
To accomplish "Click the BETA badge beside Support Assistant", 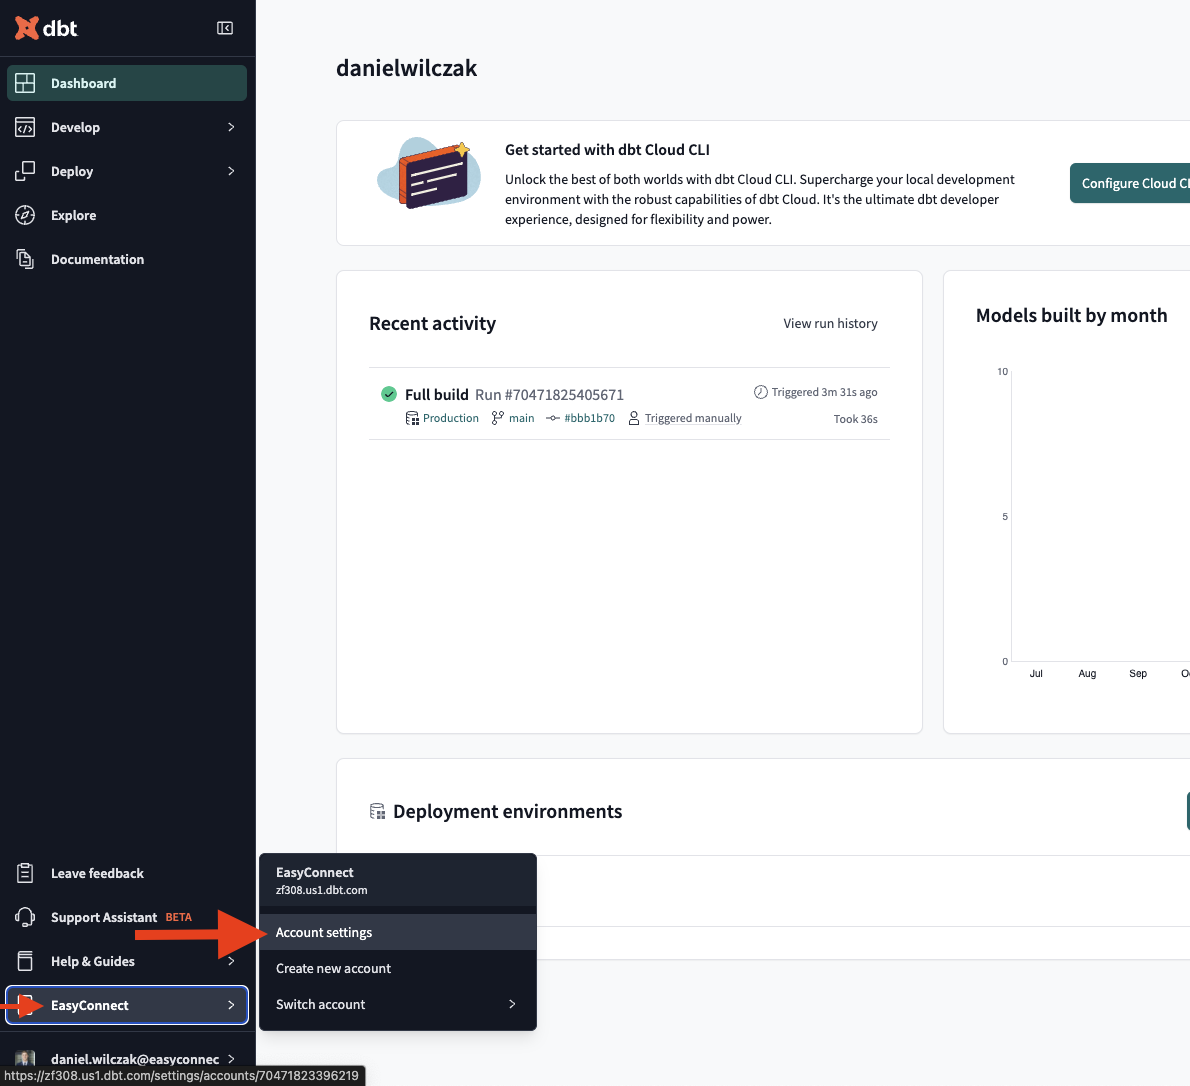I will point(178,917).
